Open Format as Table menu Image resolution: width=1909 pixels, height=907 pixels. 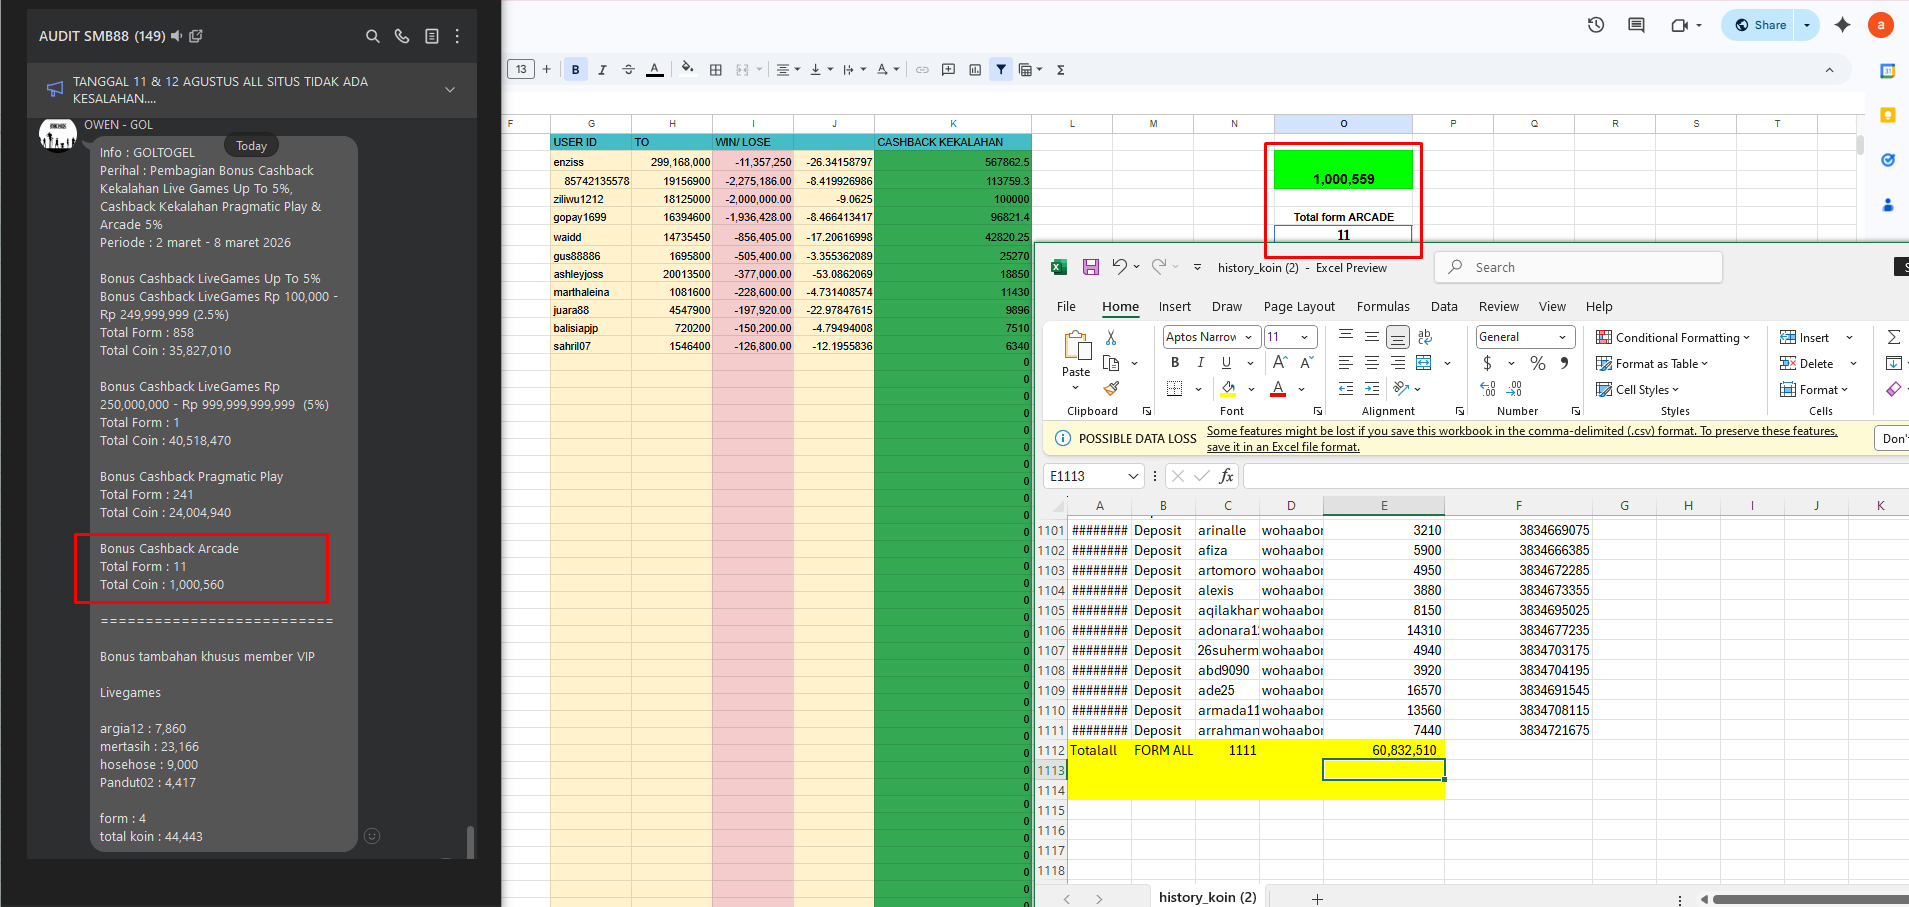pyautogui.click(x=1652, y=364)
